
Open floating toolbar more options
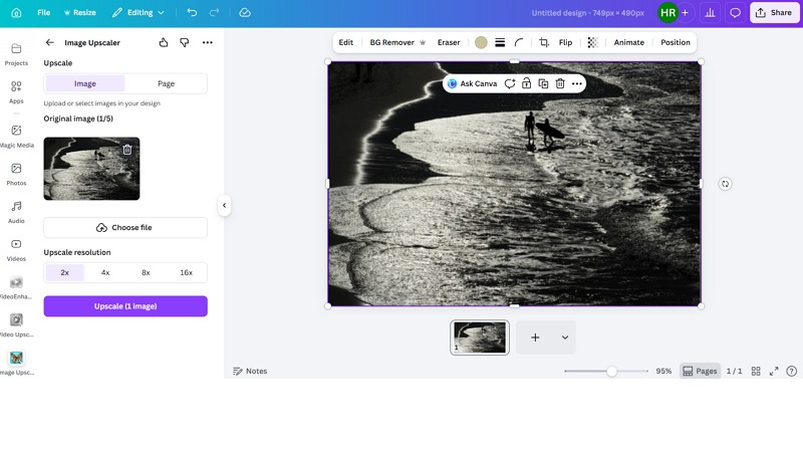(x=577, y=83)
